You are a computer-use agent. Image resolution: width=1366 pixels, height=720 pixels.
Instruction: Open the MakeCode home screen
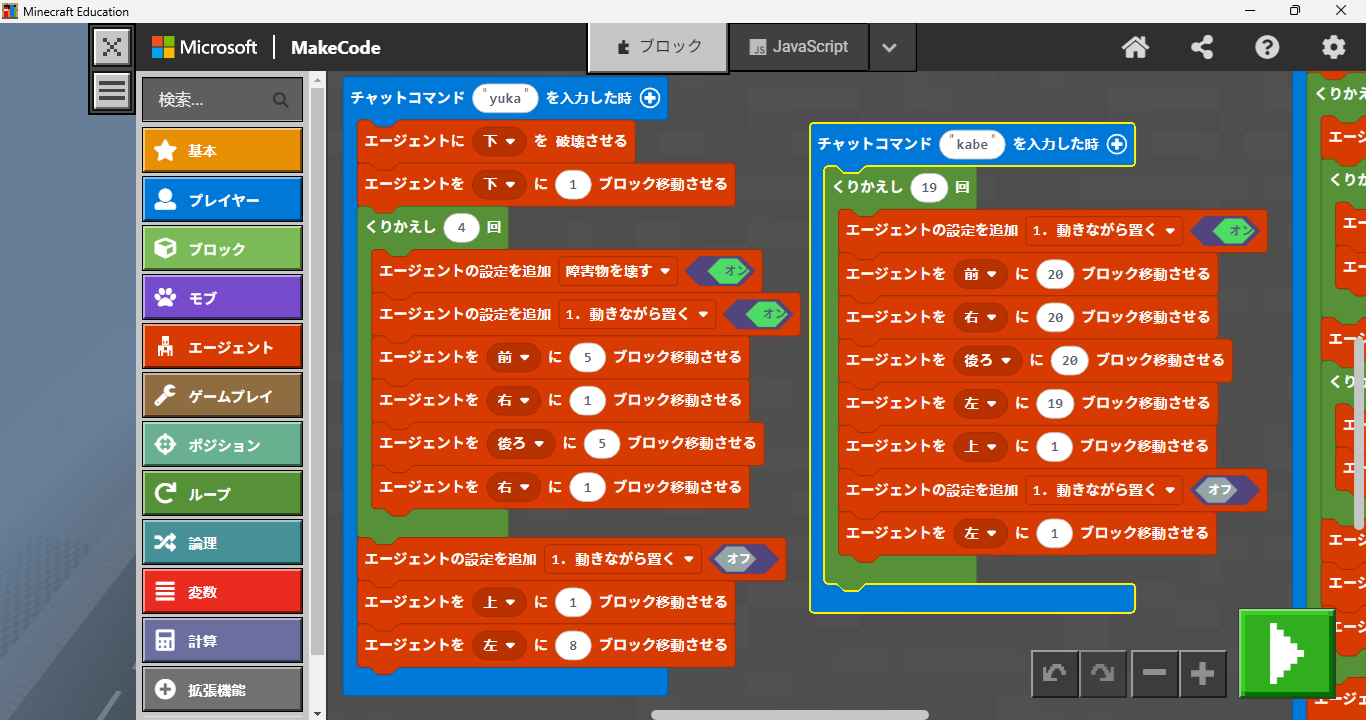tap(1134, 47)
